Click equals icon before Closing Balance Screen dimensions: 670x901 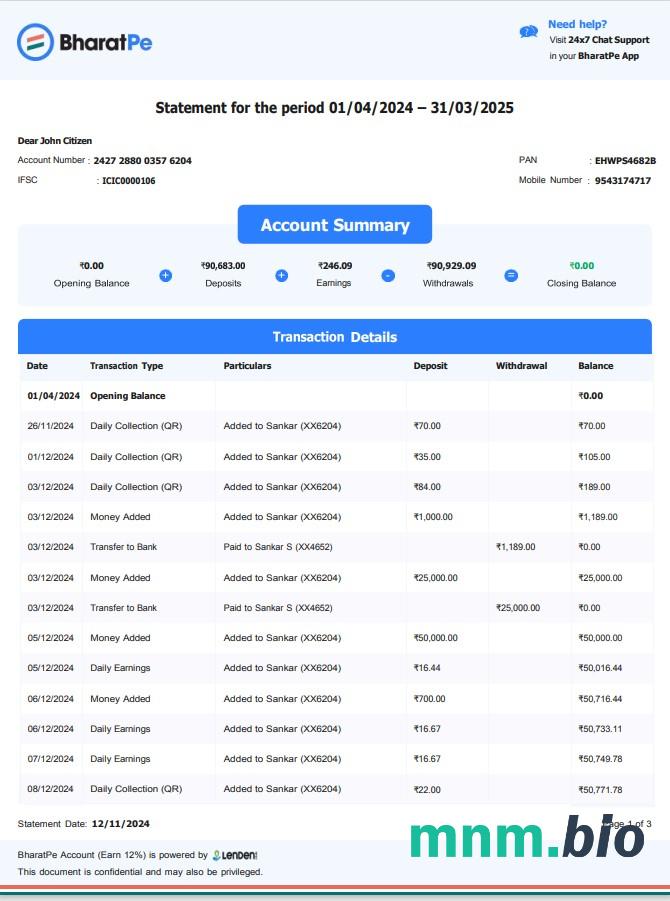(x=511, y=275)
